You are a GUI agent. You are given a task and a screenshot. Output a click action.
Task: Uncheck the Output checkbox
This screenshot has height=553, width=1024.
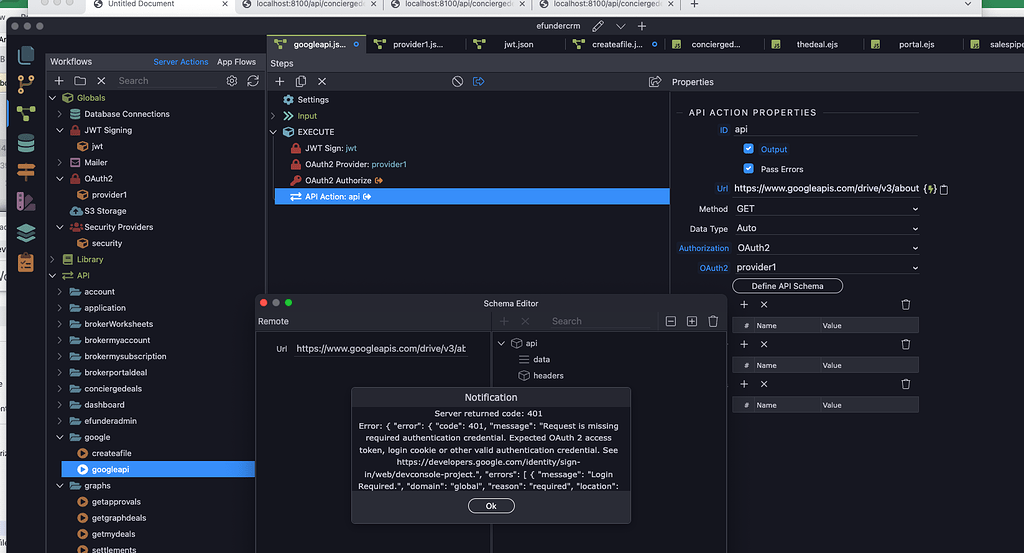749,149
